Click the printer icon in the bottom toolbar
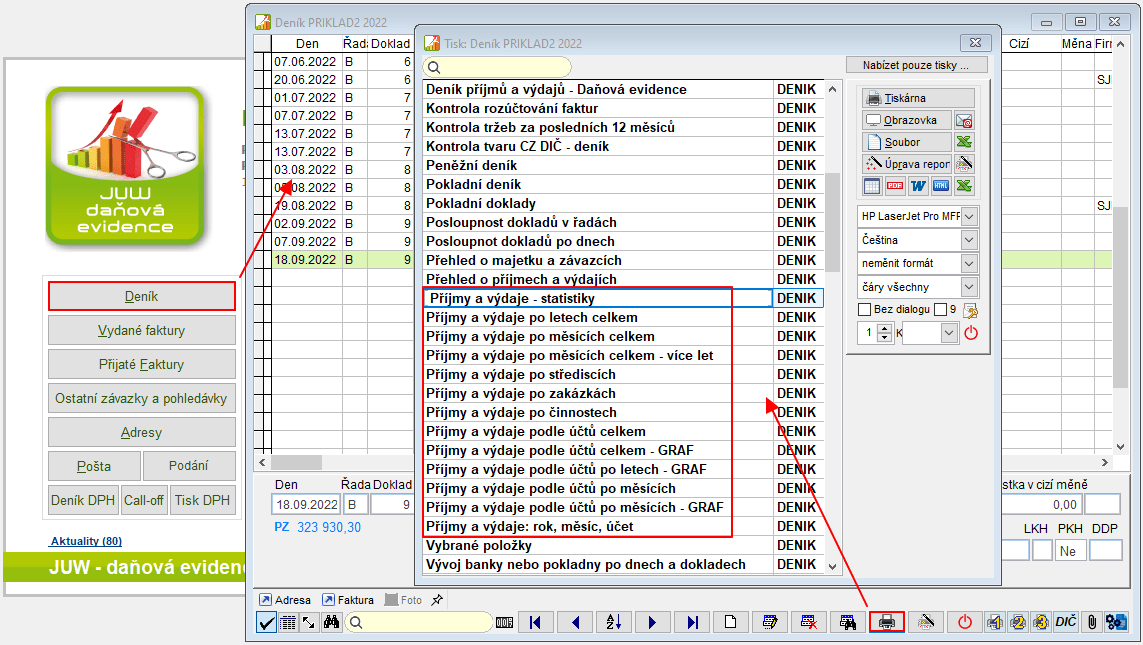This screenshot has width=1143, height=645. point(886,622)
